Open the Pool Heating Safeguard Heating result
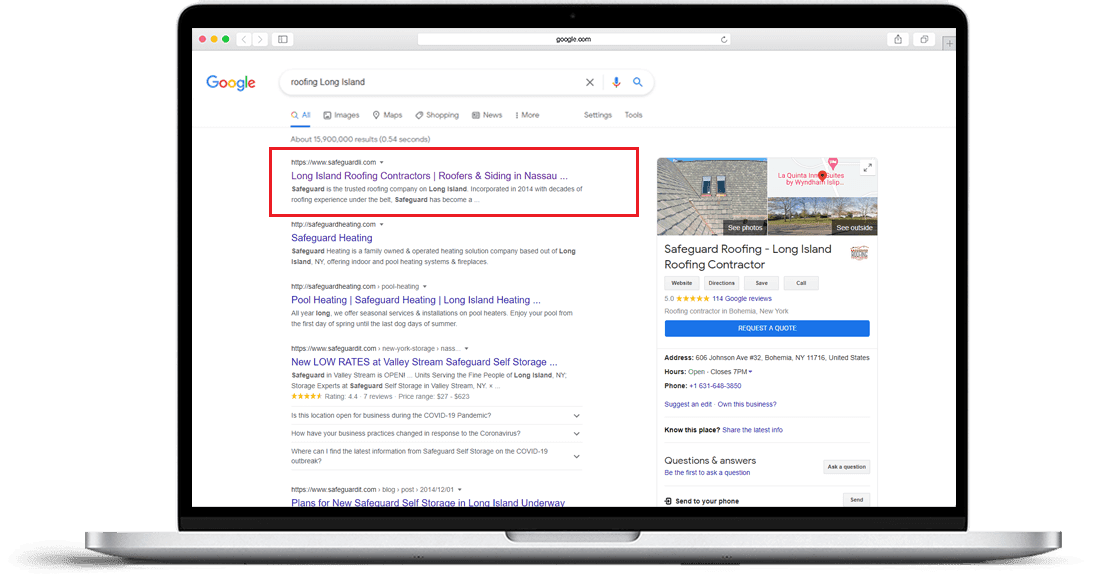Image resolution: width=1103 pixels, height=578 pixels. click(x=416, y=300)
